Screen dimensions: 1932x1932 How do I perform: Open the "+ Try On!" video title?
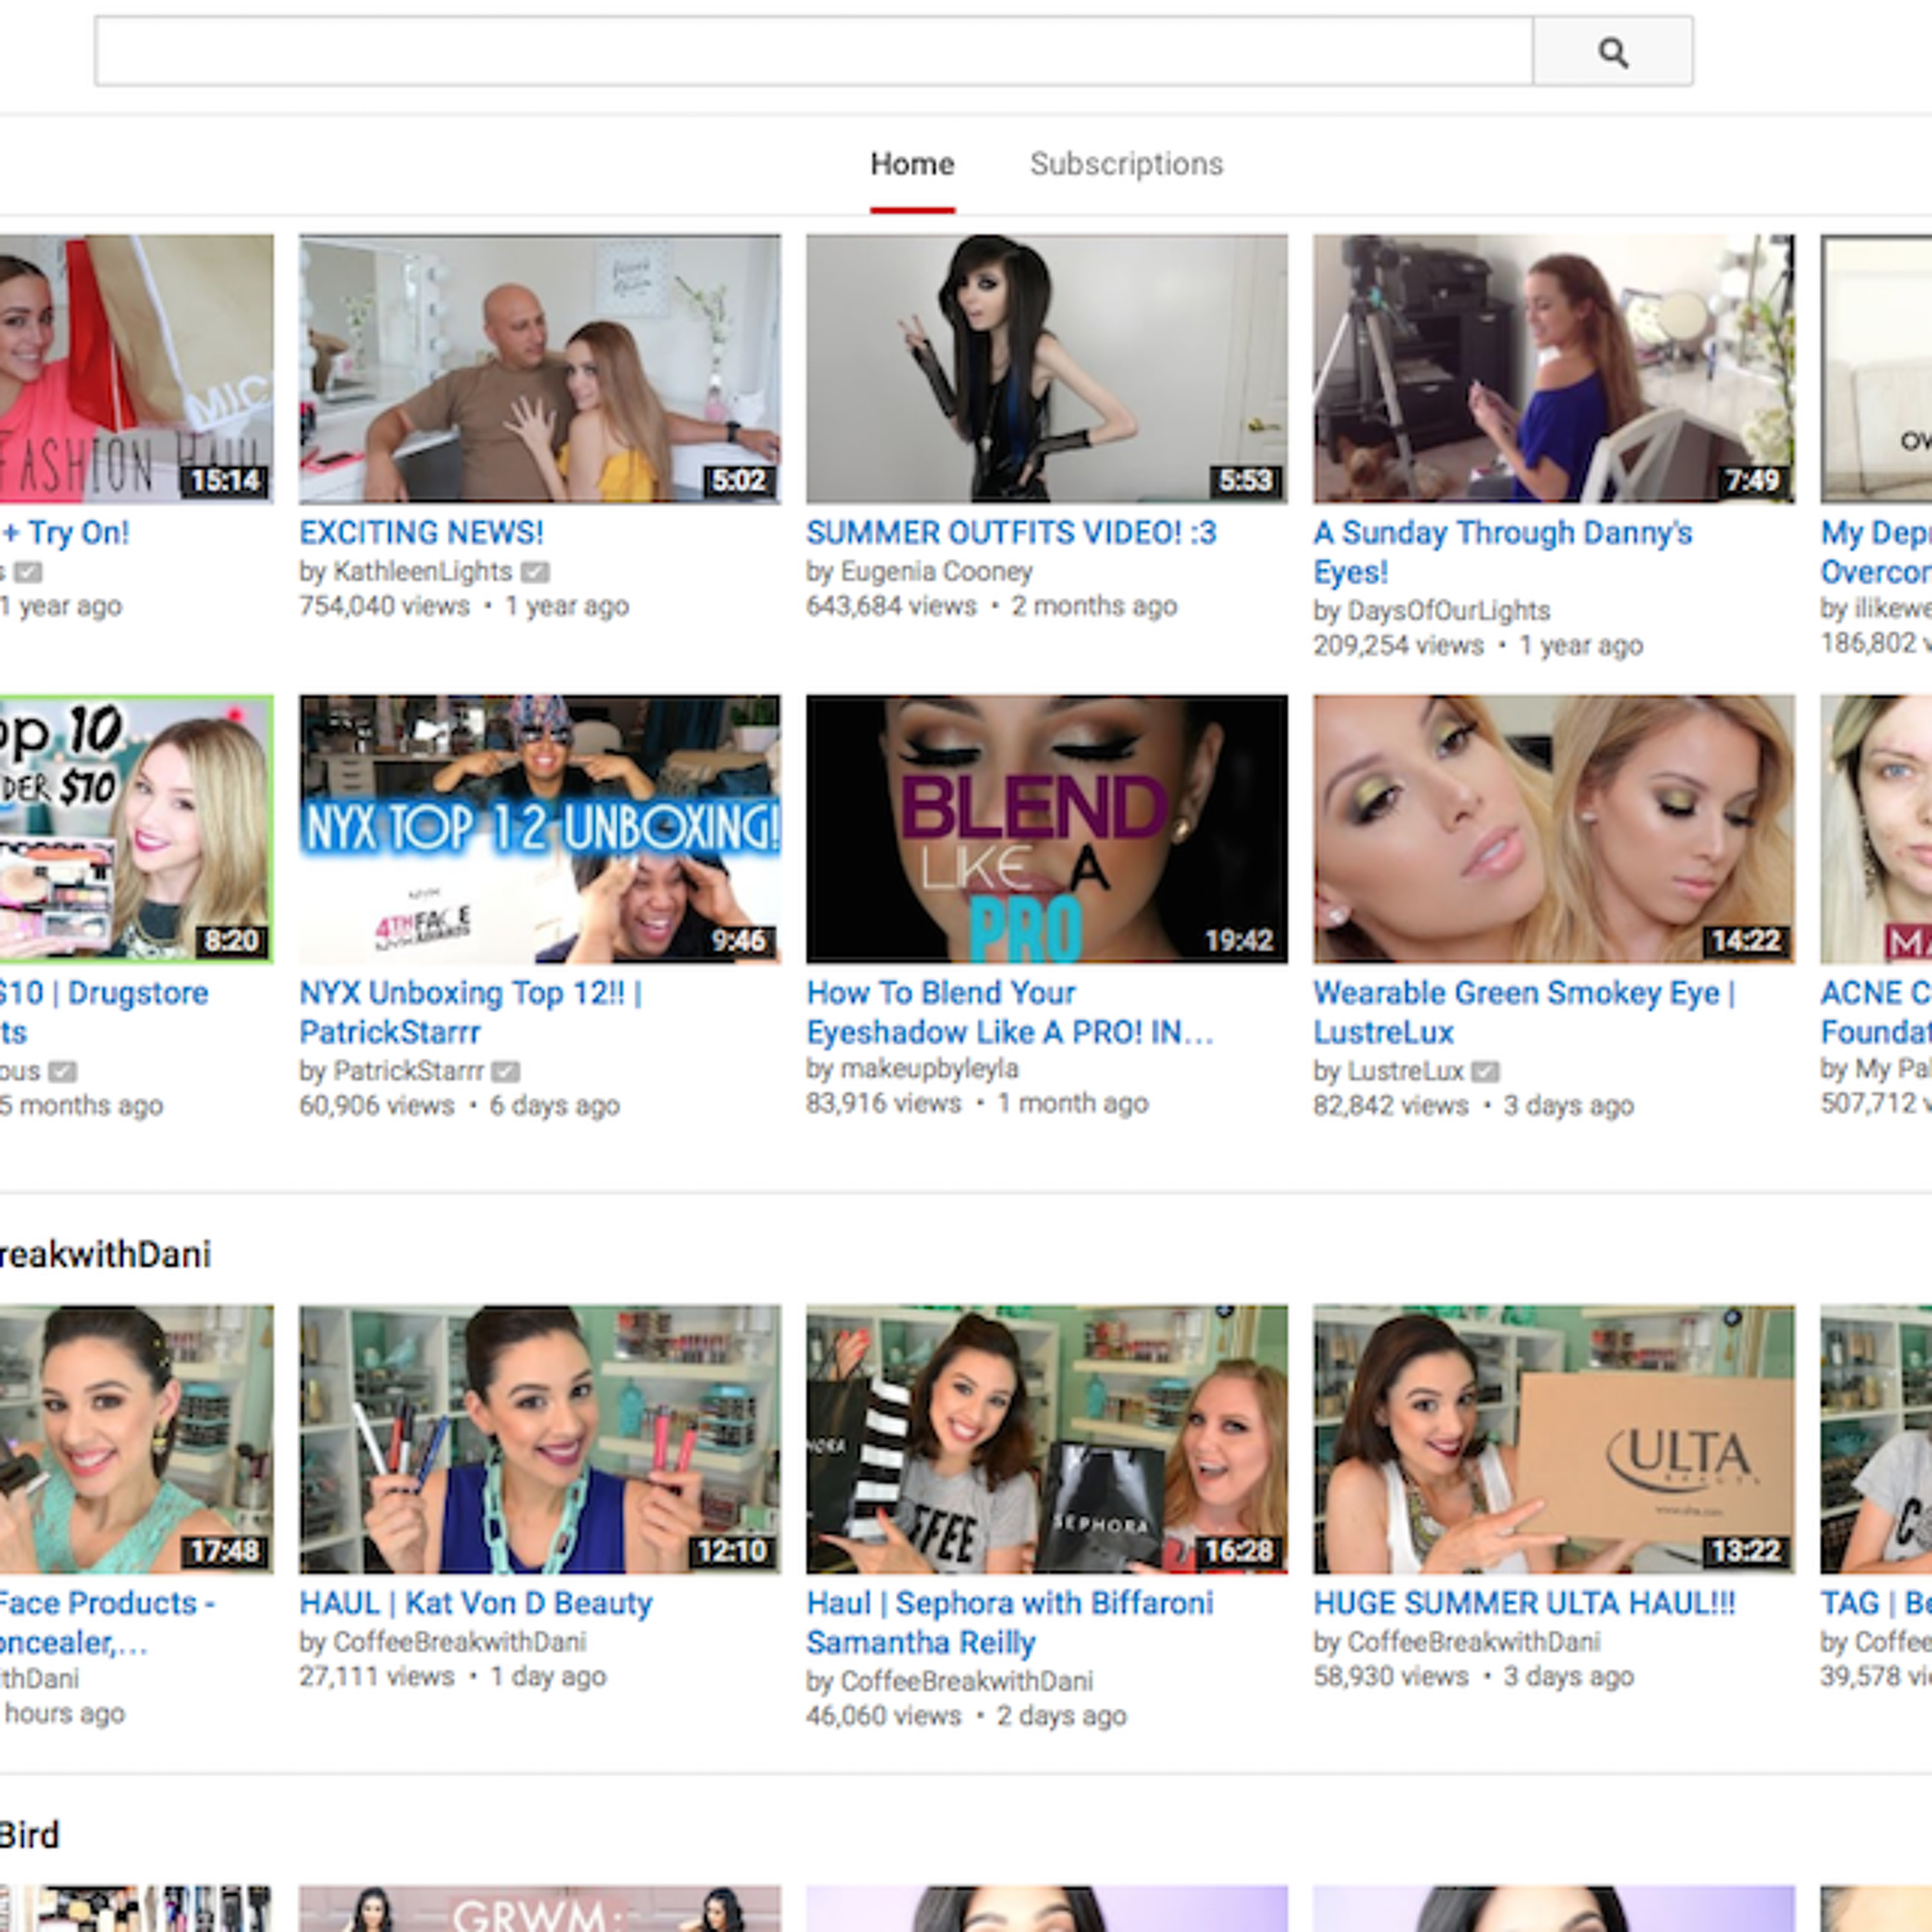tap(65, 532)
